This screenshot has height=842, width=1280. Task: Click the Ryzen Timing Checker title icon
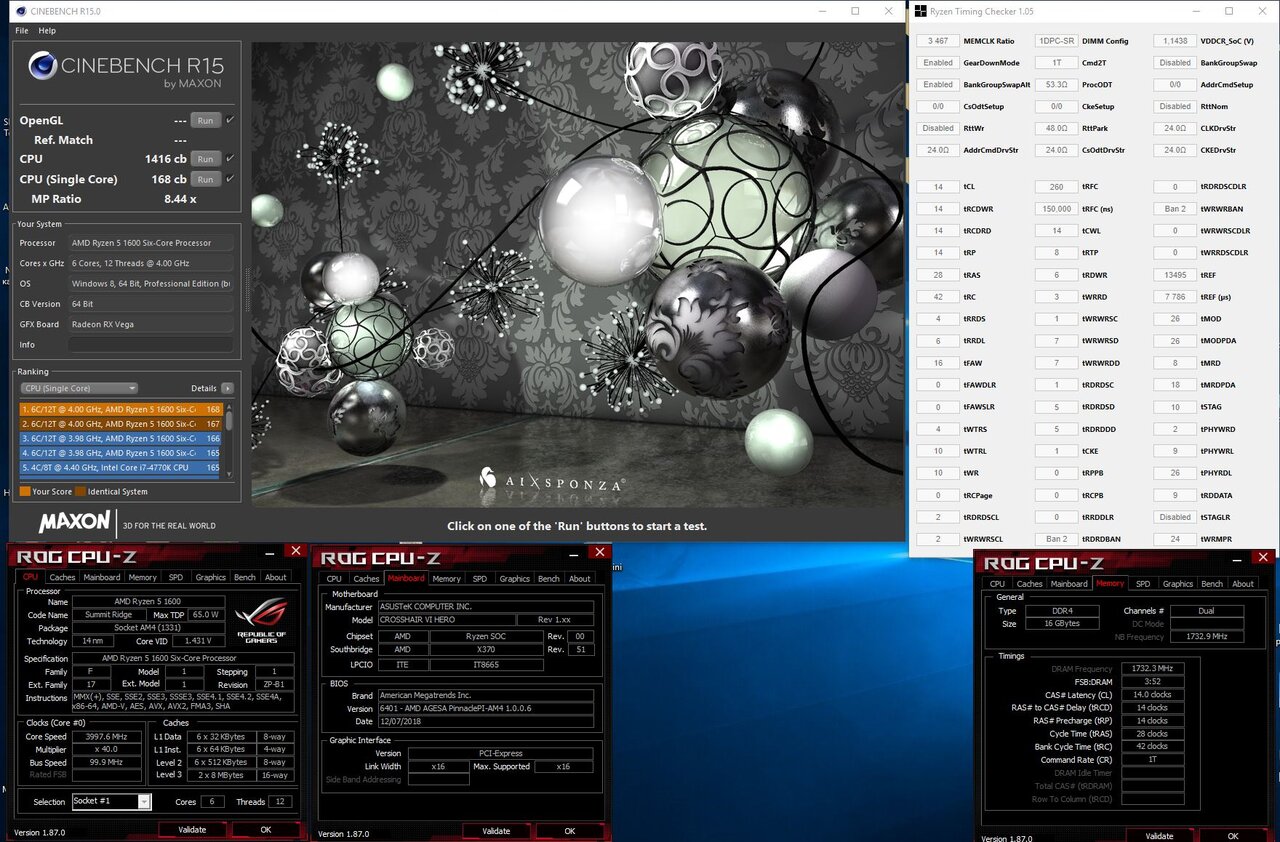(920, 11)
